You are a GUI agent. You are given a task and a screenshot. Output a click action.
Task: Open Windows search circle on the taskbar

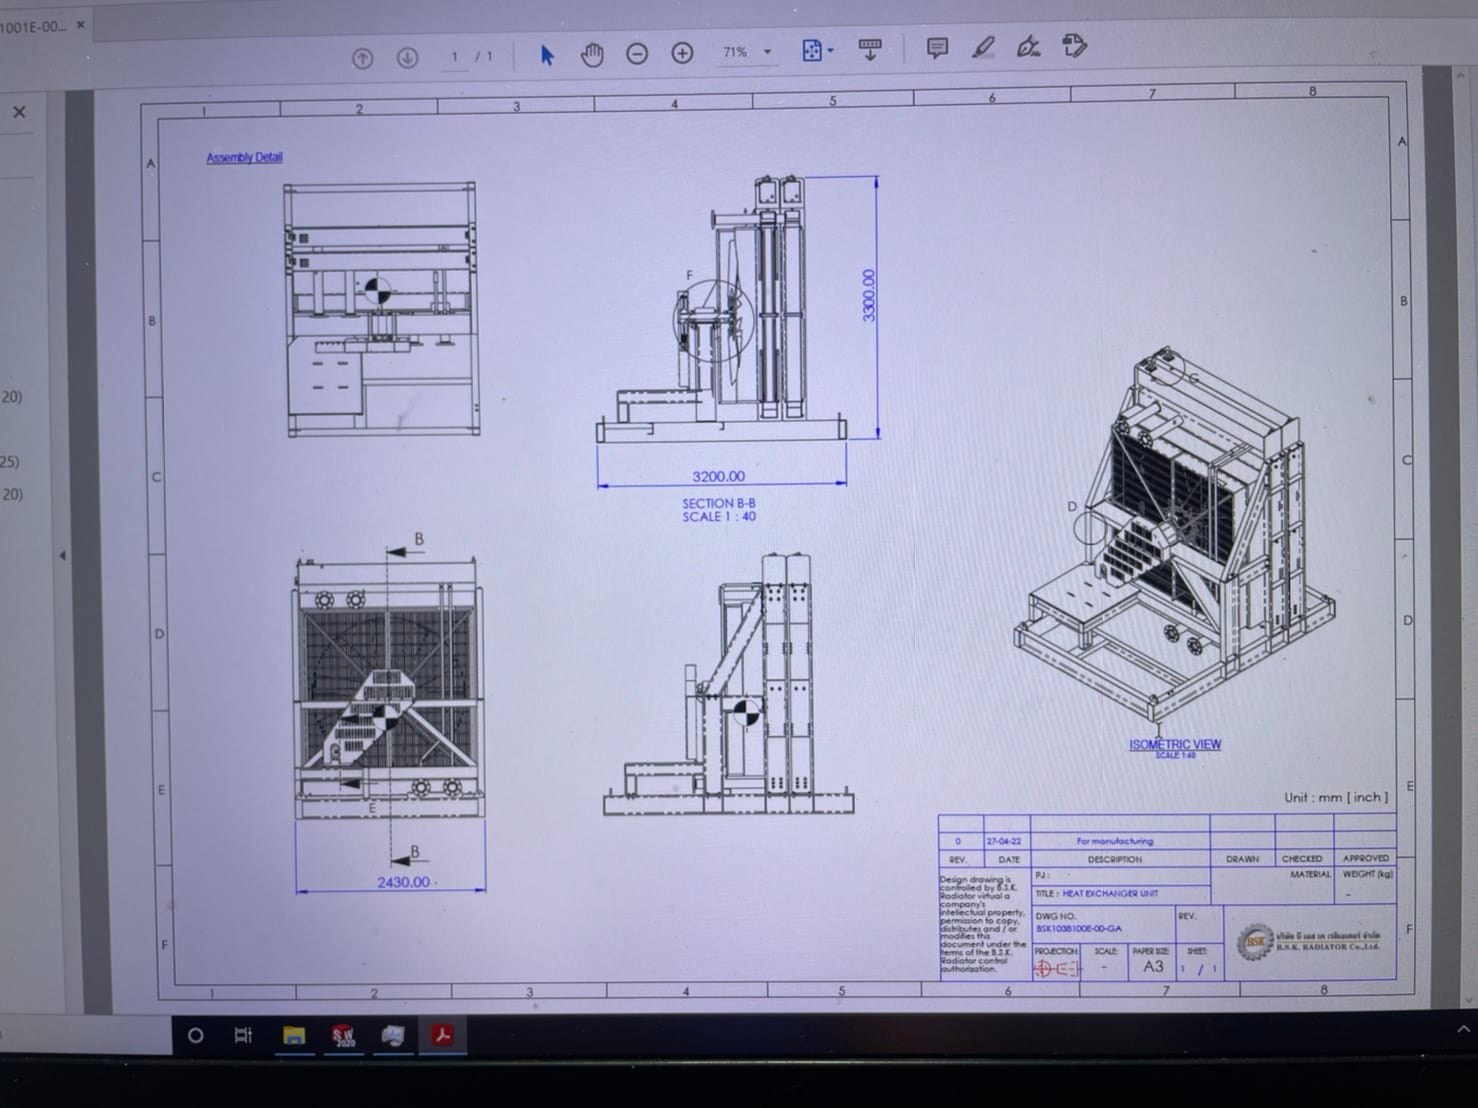(x=196, y=1035)
